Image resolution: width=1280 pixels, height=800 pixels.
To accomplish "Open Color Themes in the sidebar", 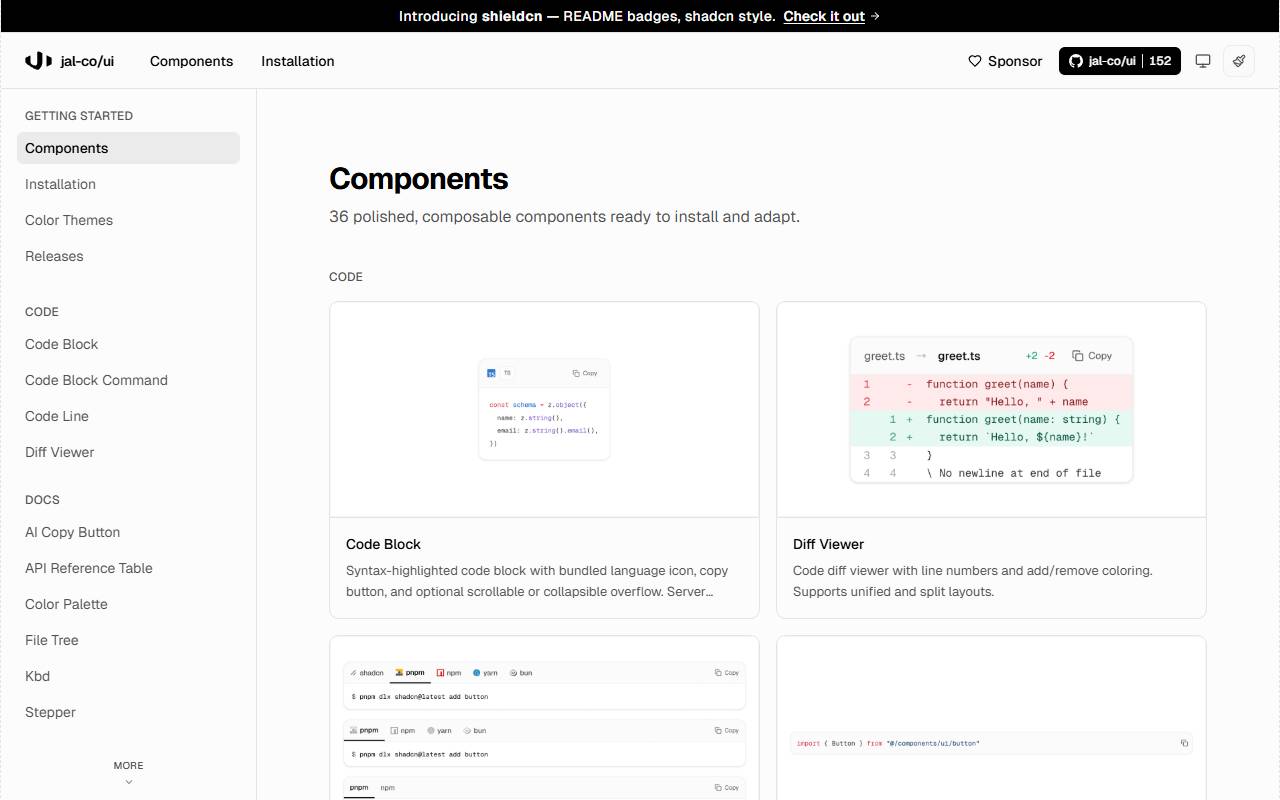I will click(x=128, y=220).
